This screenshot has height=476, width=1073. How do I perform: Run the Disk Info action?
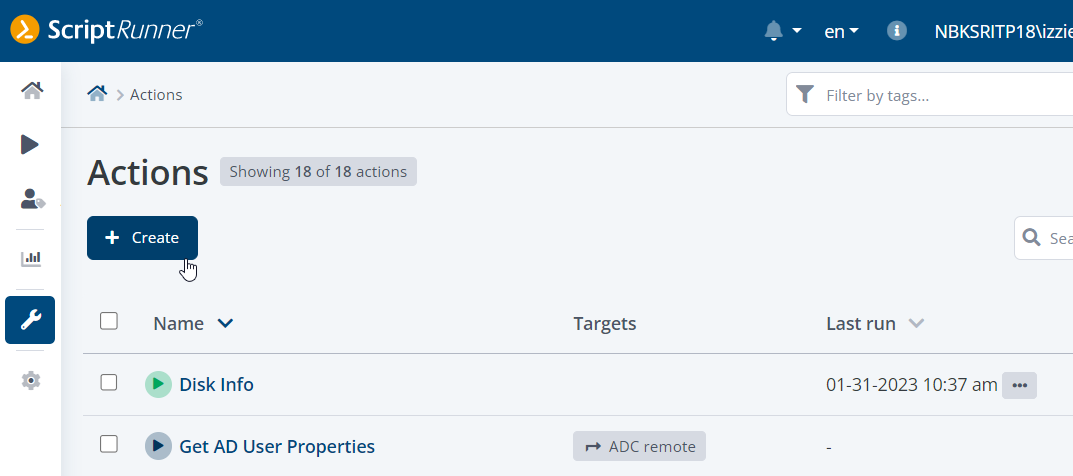tap(158, 385)
